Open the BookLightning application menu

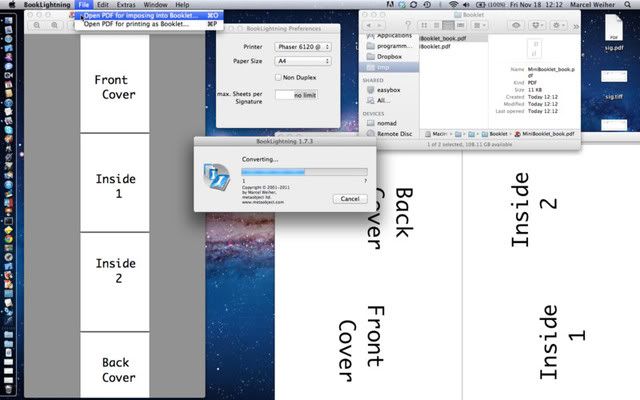[x=47, y=5]
